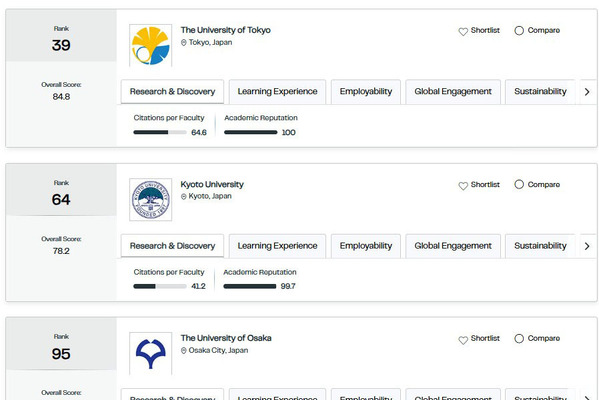
Task: Show more tabs arrow in Kyoto University card
Action: pos(587,246)
